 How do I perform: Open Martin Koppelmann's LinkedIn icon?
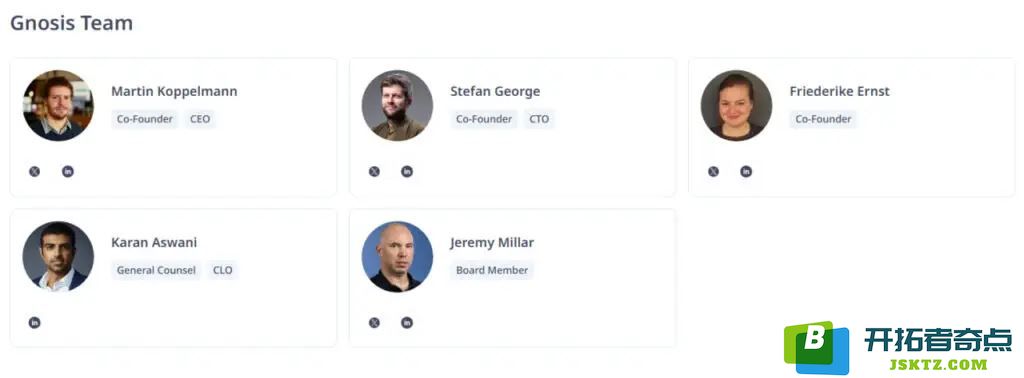coord(68,172)
